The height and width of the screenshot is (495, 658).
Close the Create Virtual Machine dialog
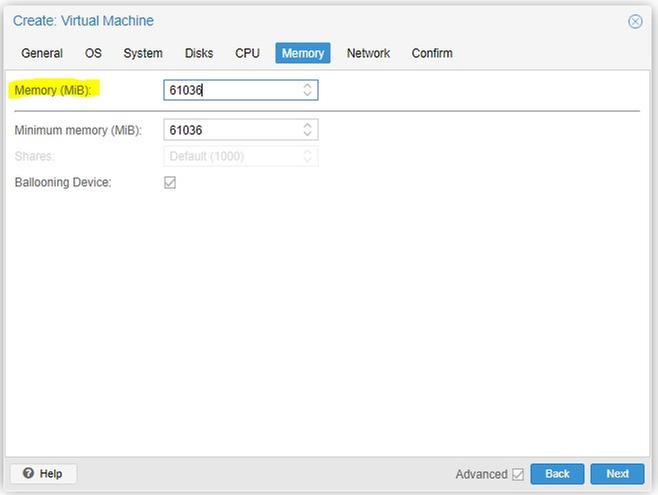tap(635, 21)
